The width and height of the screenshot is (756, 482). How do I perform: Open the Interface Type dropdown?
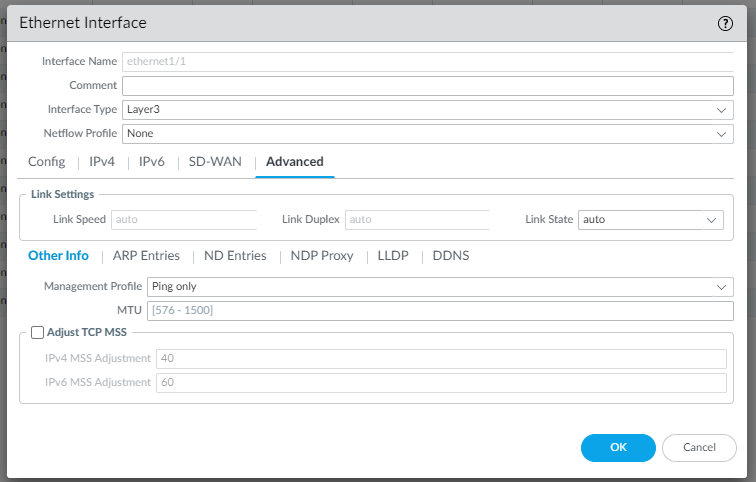coord(427,109)
